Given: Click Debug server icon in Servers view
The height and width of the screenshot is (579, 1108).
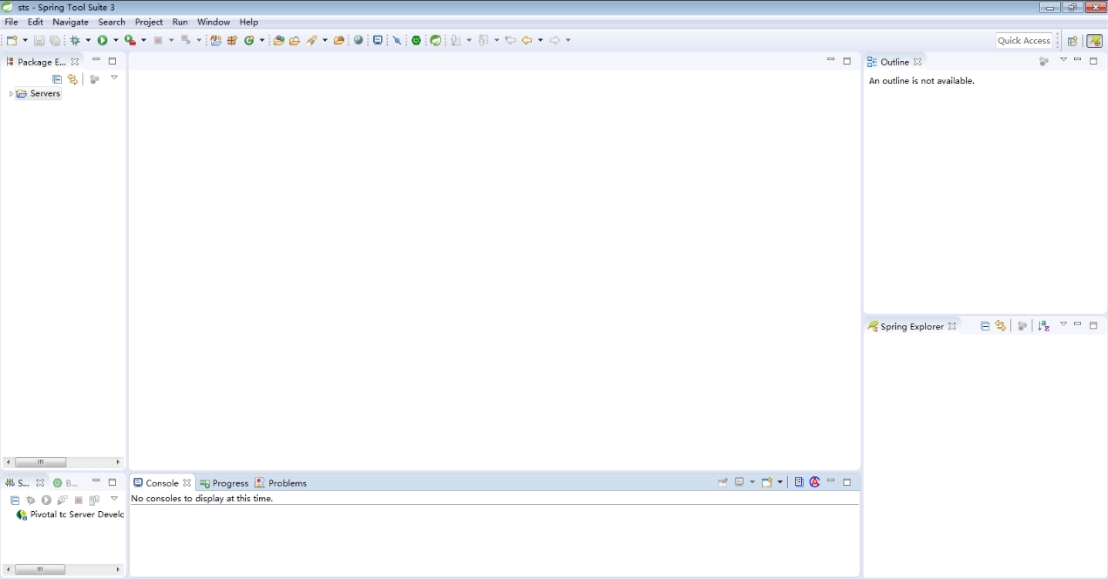Looking at the screenshot, I should coord(30,500).
